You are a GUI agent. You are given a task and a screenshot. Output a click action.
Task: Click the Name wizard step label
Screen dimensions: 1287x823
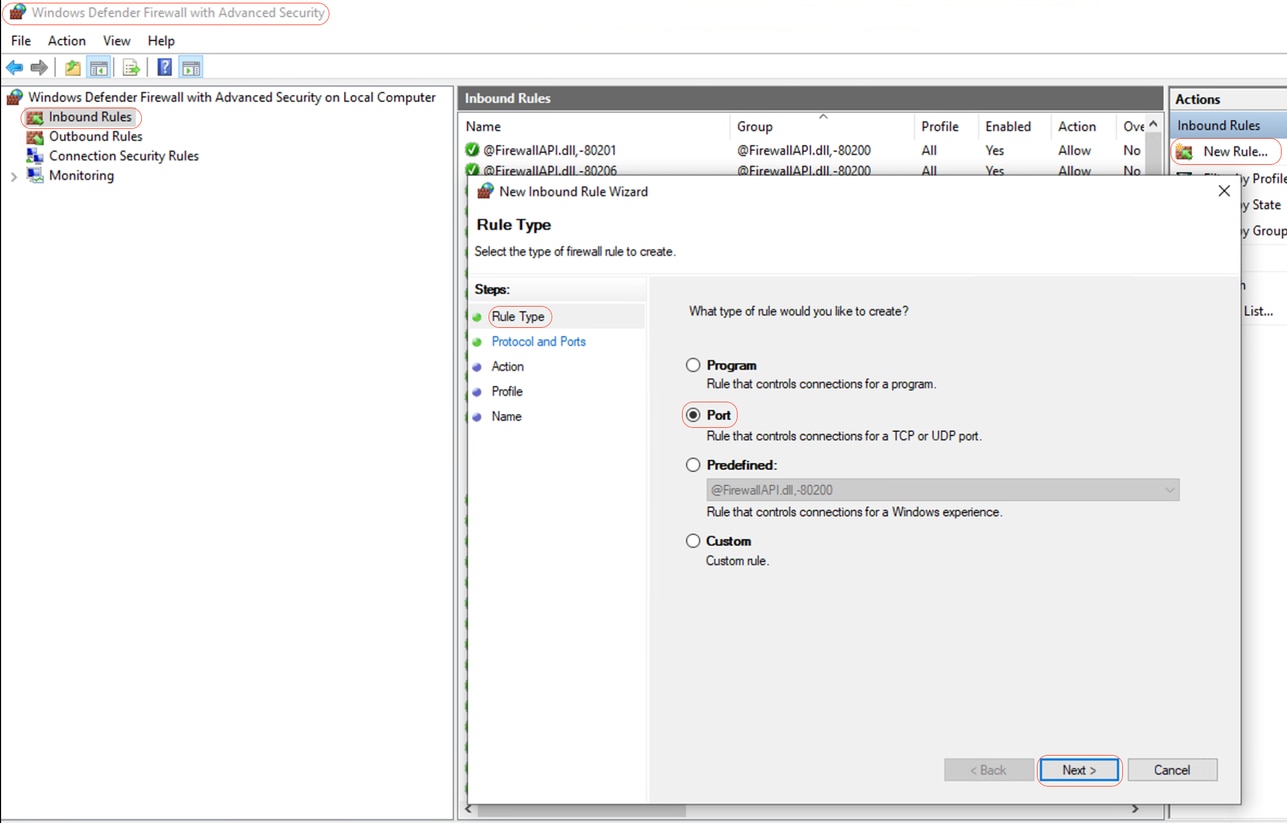pos(506,417)
